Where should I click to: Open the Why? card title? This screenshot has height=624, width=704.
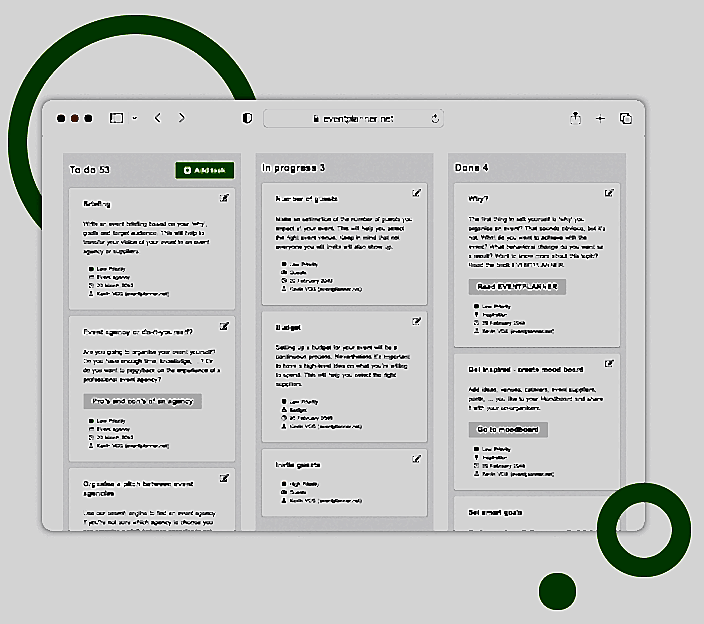pos(478,199)
